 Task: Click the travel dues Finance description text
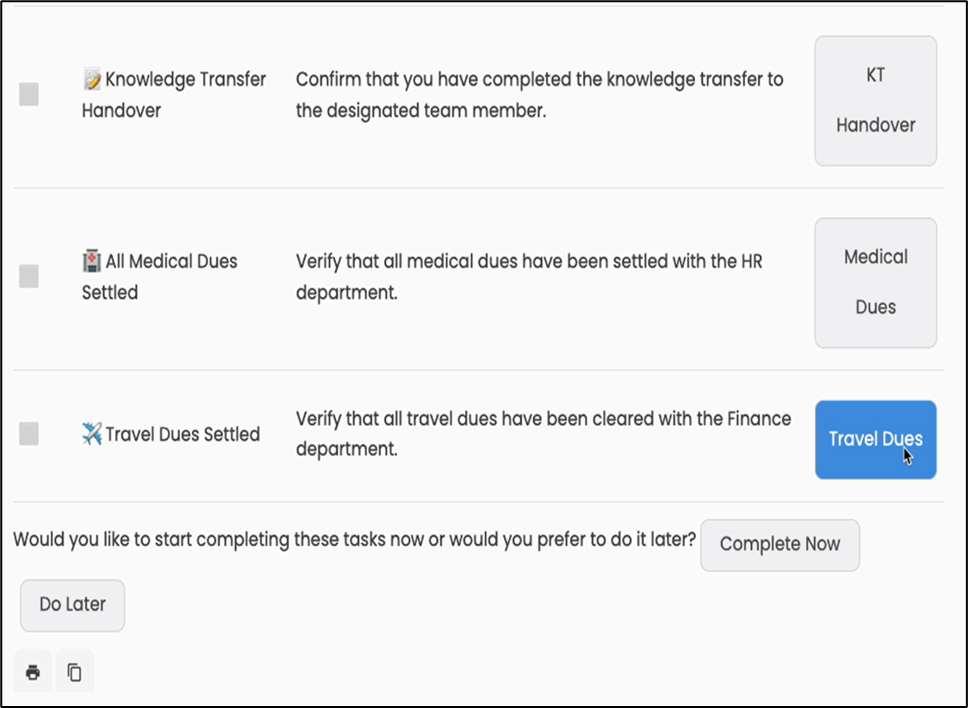pyautogui.click(x=543, y=434)
